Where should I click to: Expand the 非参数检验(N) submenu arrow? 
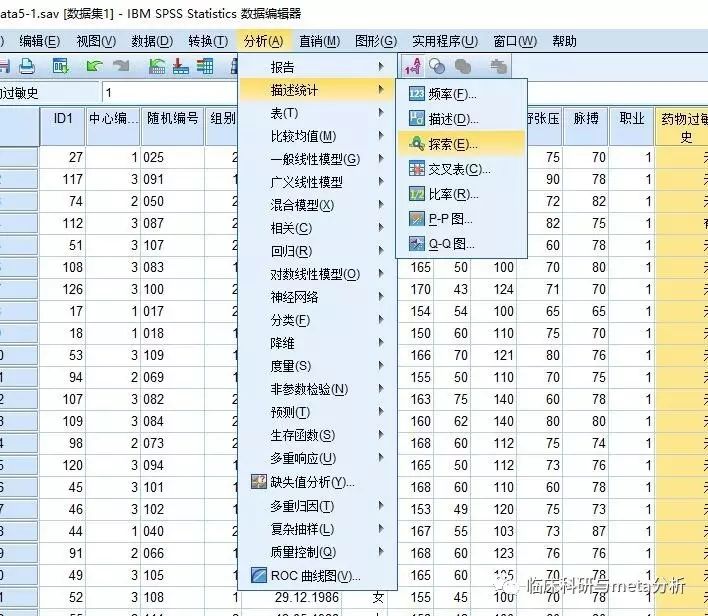pos(381,388)
